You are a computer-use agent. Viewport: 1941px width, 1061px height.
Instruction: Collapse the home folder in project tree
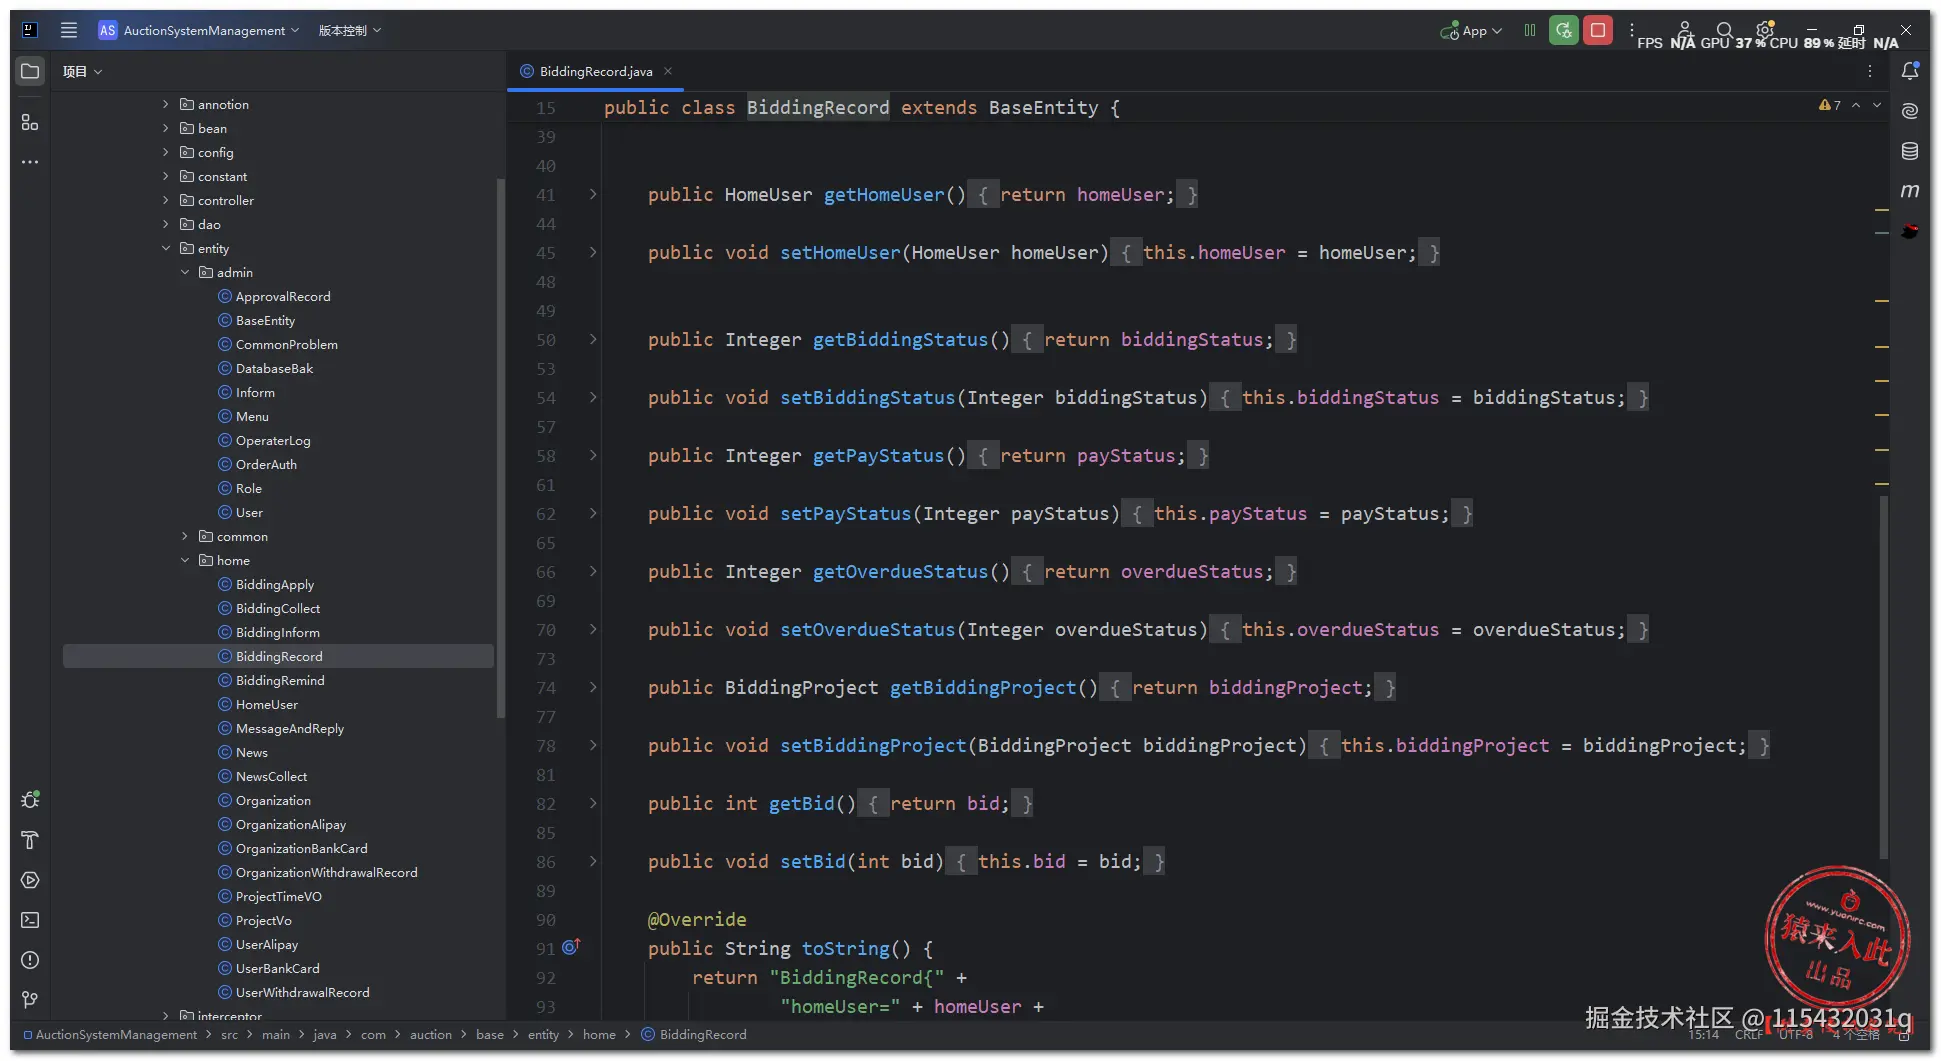pos(185,560)
